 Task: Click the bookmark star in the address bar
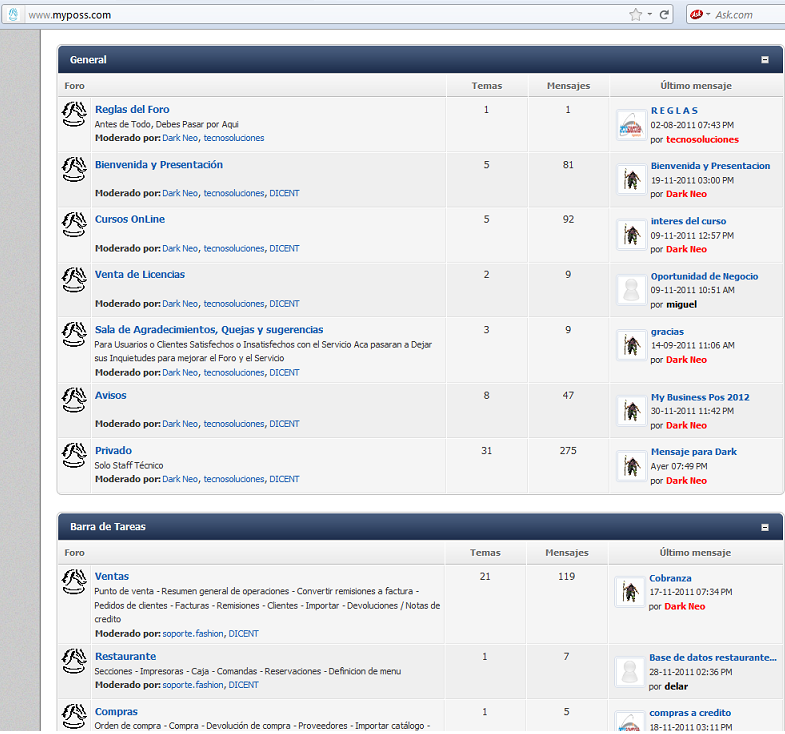click(635, 14)
